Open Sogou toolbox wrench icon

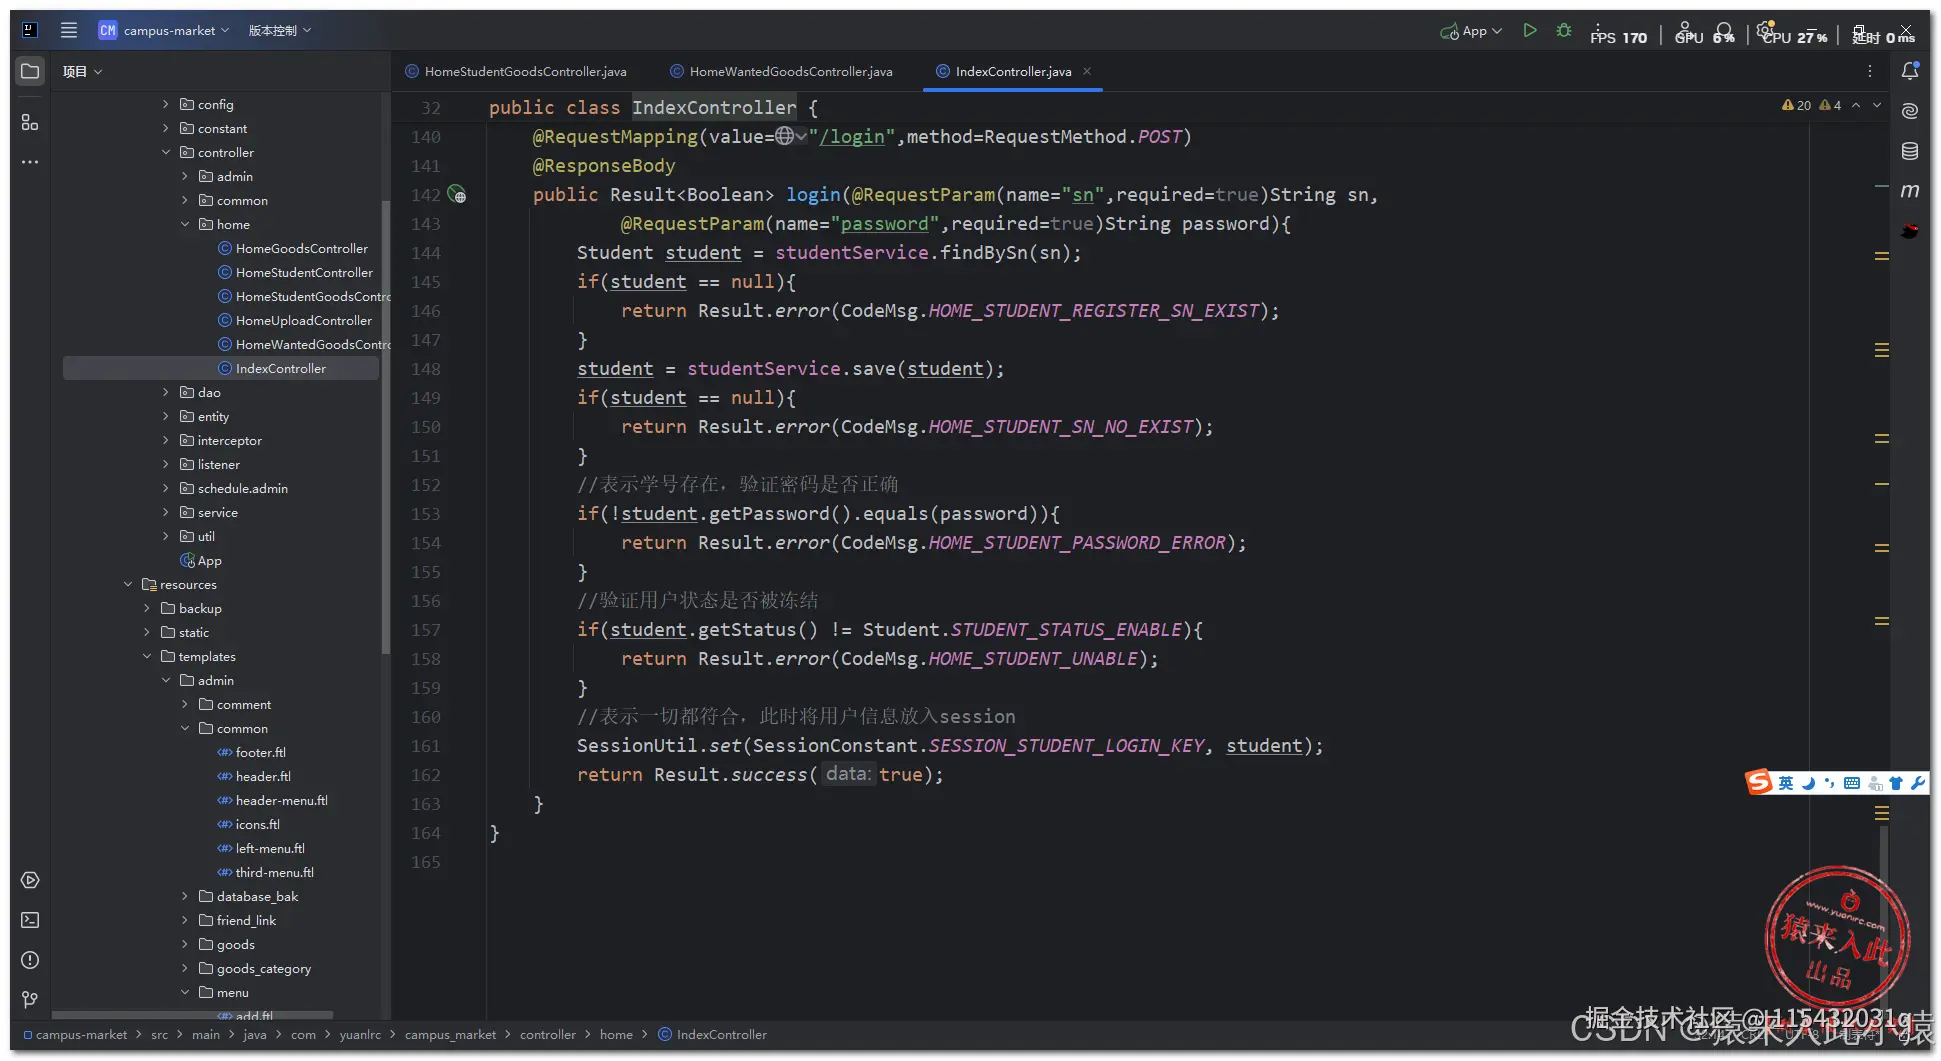1917,783
